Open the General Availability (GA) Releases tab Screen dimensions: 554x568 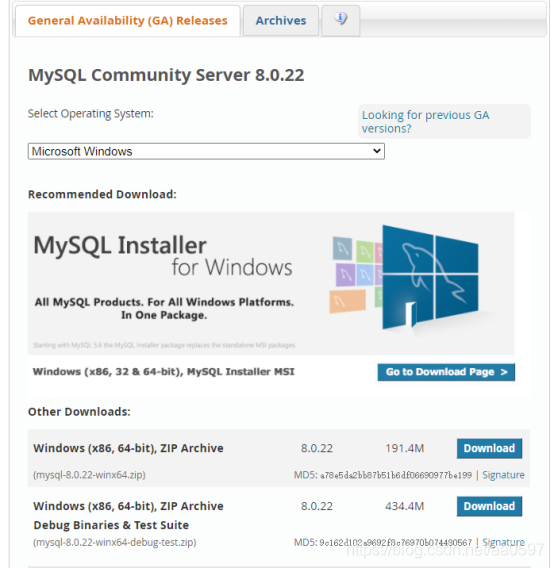(x=128, y=21)
